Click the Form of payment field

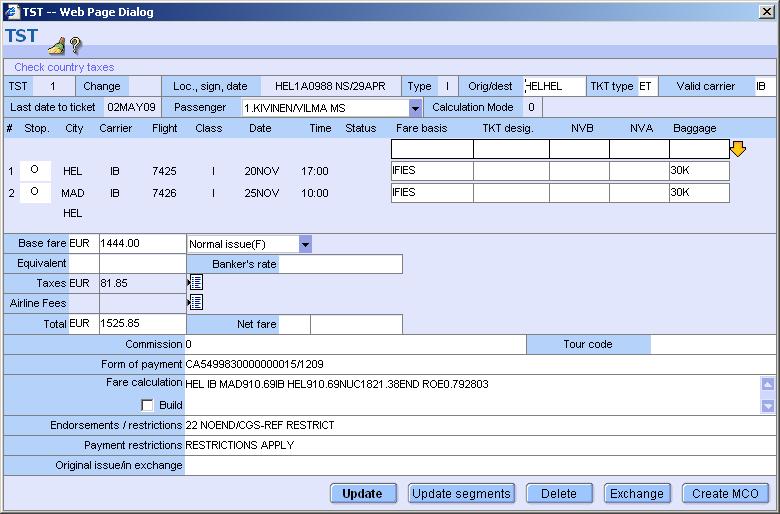pyautogui.click(x=480, y=364)
